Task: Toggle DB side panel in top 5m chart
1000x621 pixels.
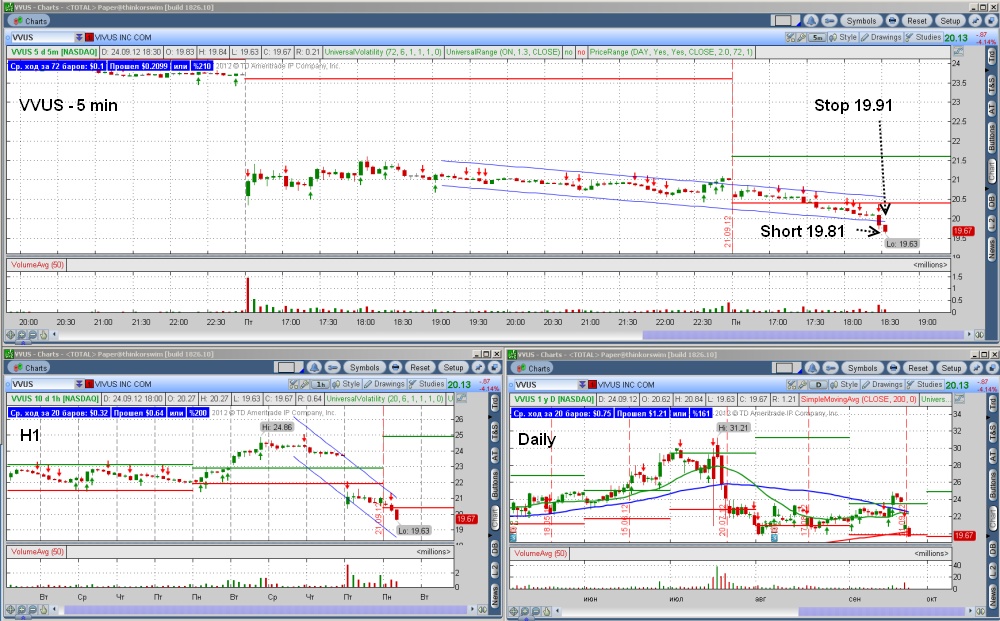Action: pyautogui.click(x=992, y=202)
